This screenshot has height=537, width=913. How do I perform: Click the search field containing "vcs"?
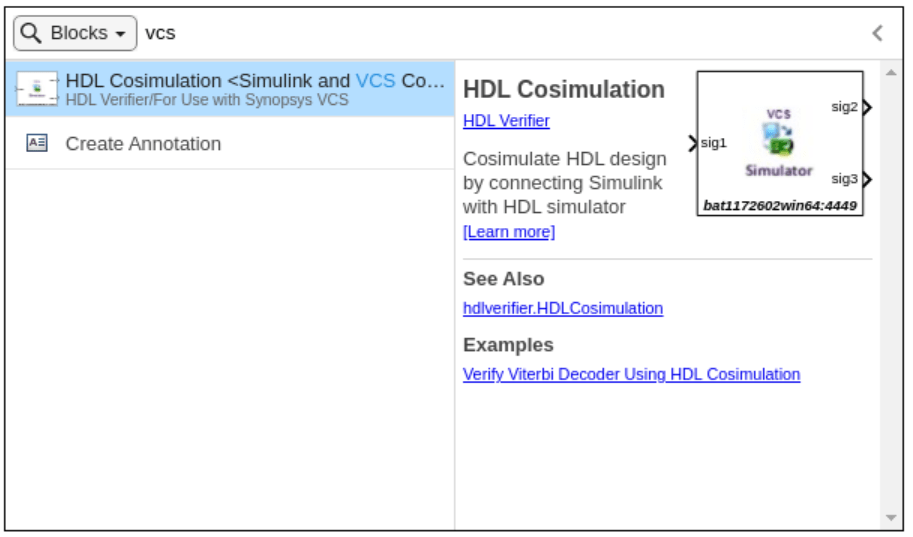[500, 33]
